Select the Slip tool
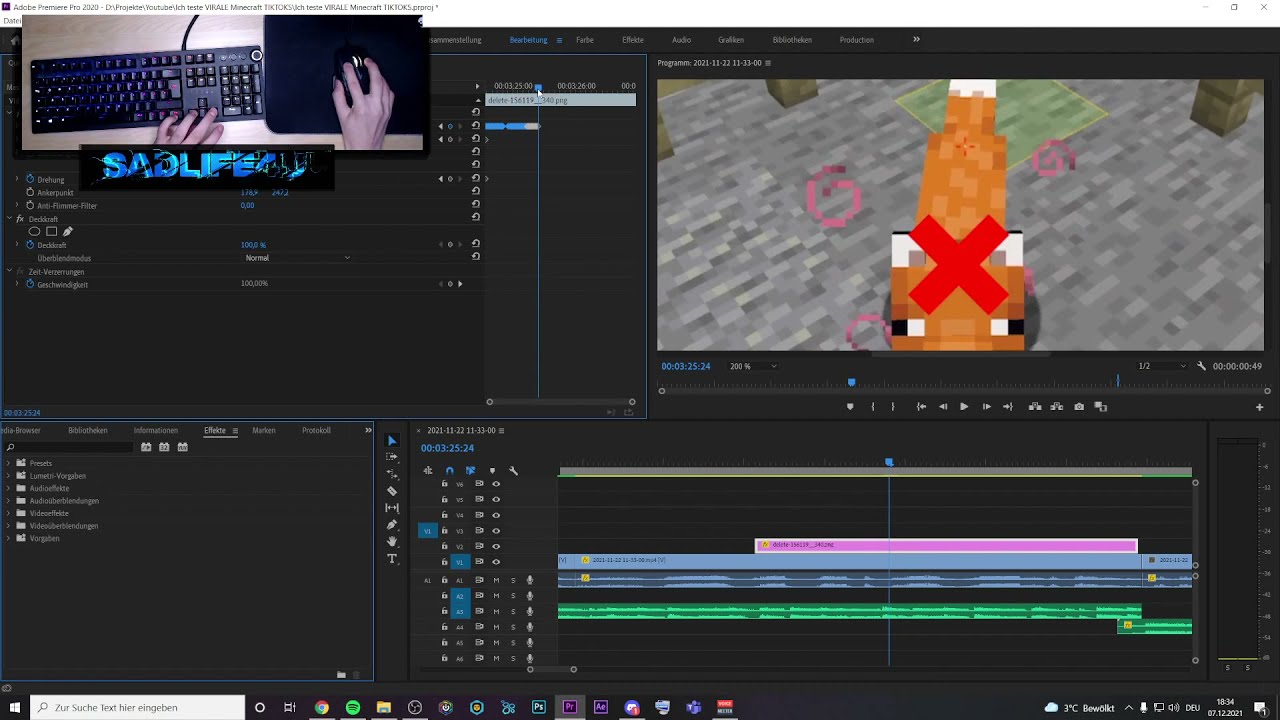Viewport: 1280px width, 720px height. coord(392,508)
